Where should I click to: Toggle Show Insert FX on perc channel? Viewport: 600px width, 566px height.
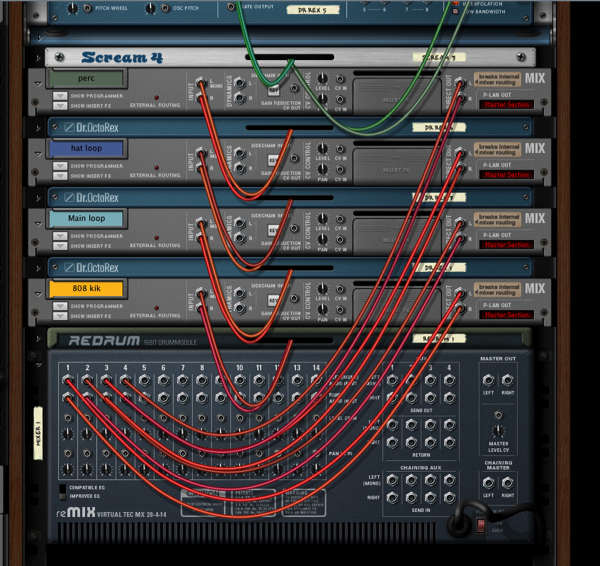(60, 106)
